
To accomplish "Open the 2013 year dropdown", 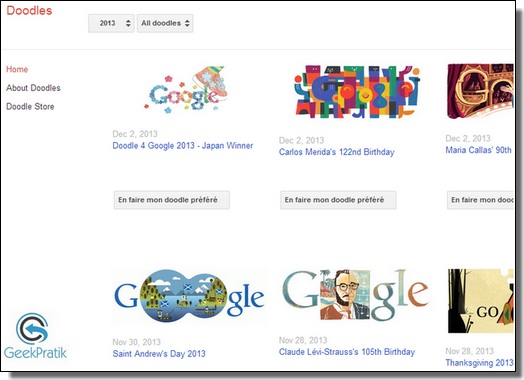I will (x=111, y=23).
